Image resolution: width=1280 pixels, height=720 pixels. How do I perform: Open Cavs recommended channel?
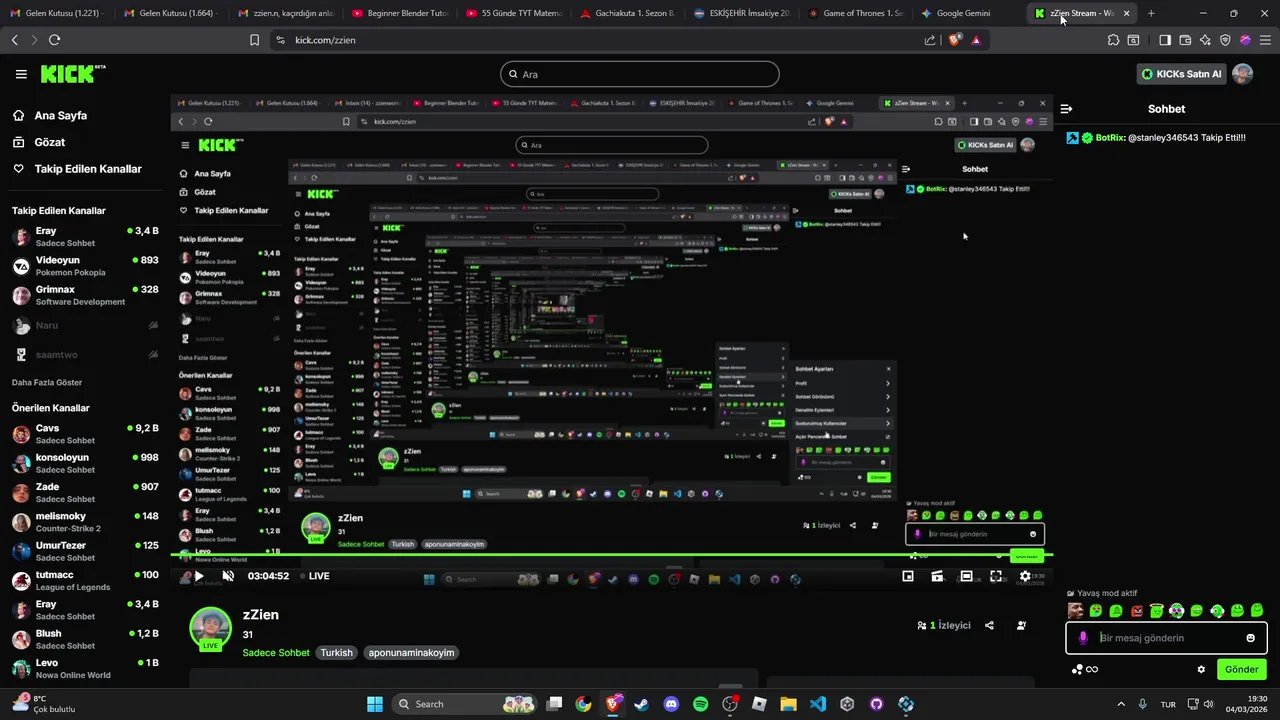pyautogui.click(x=85, y=434)
